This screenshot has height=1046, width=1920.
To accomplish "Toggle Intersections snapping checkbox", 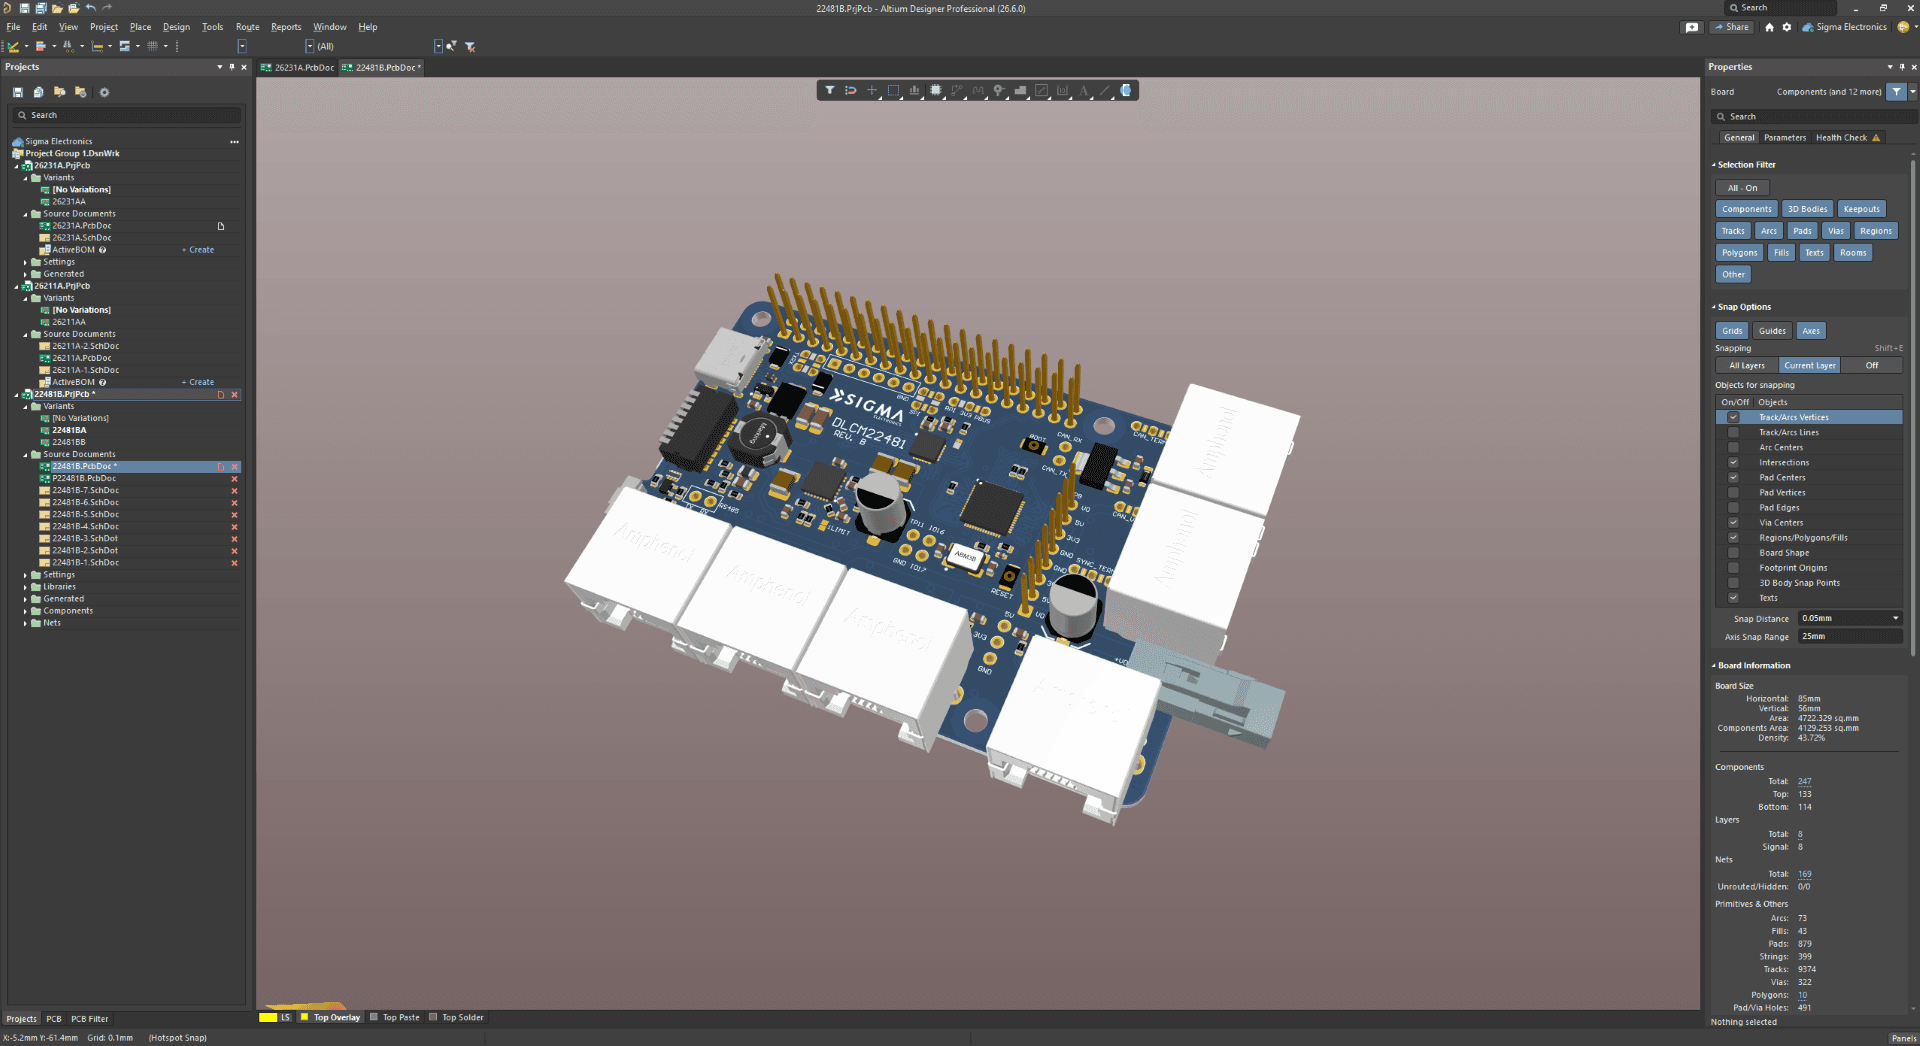I will pyautogui.click(x=1733, y=463).
